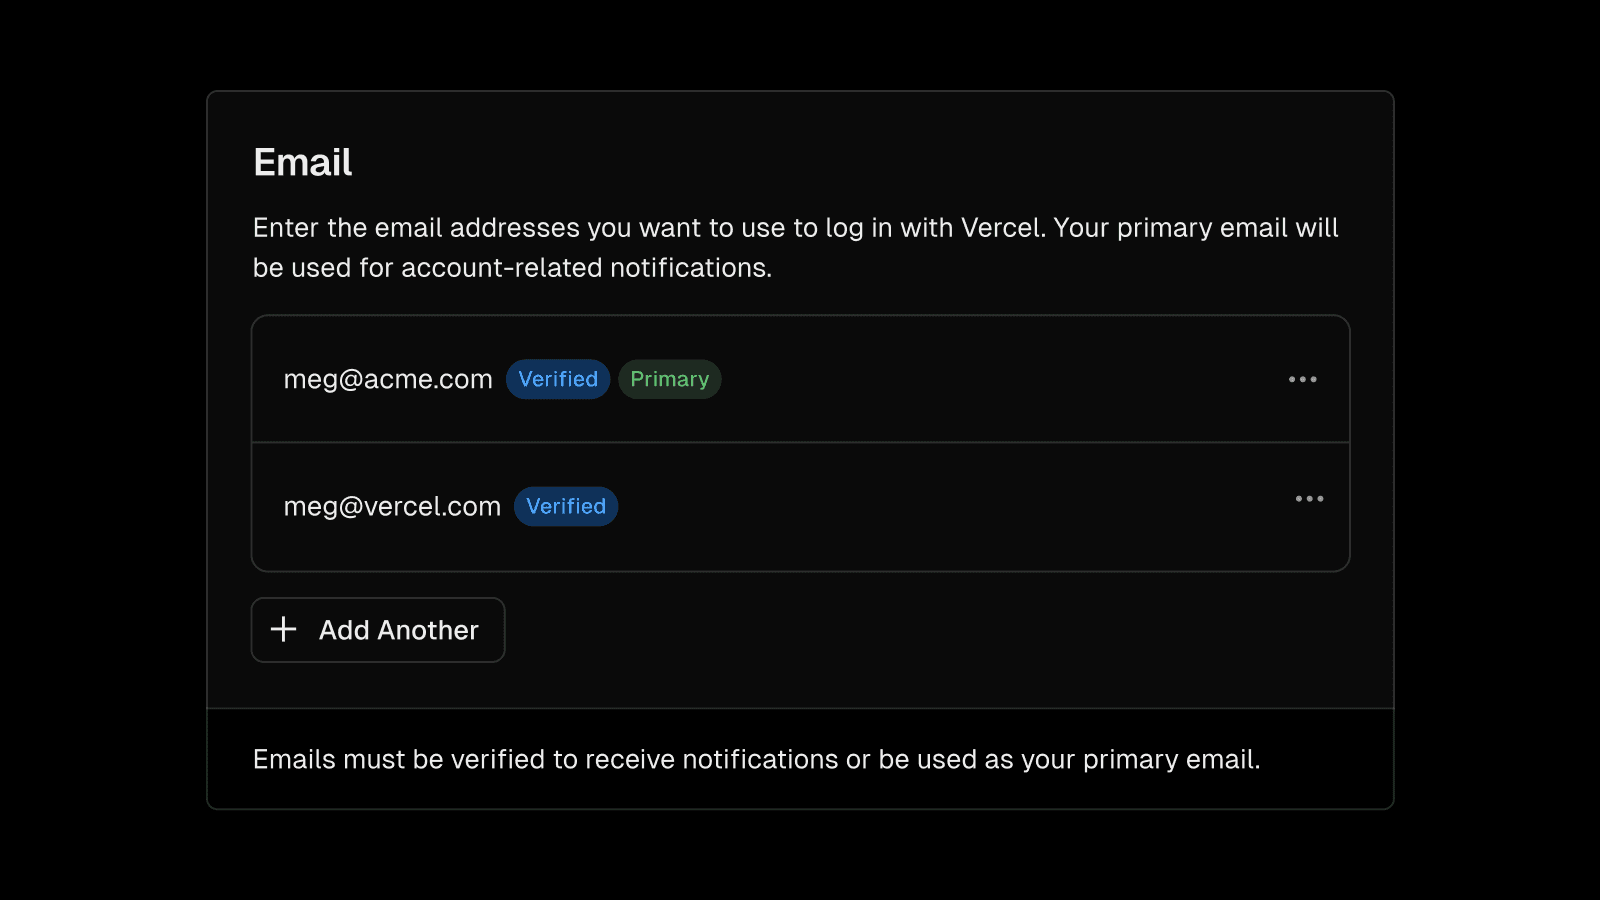Open the more options menu for meg@acme.com
Viewport: 1600px width, 900px height.
click(x=1302, y=379)
